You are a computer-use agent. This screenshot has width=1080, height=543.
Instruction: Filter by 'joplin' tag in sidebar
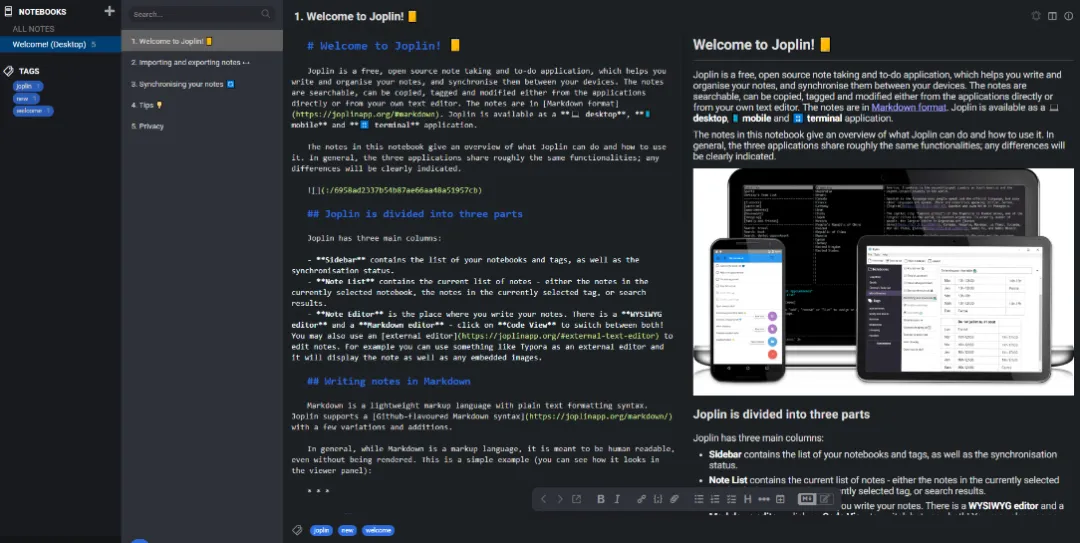click(28, 86)
